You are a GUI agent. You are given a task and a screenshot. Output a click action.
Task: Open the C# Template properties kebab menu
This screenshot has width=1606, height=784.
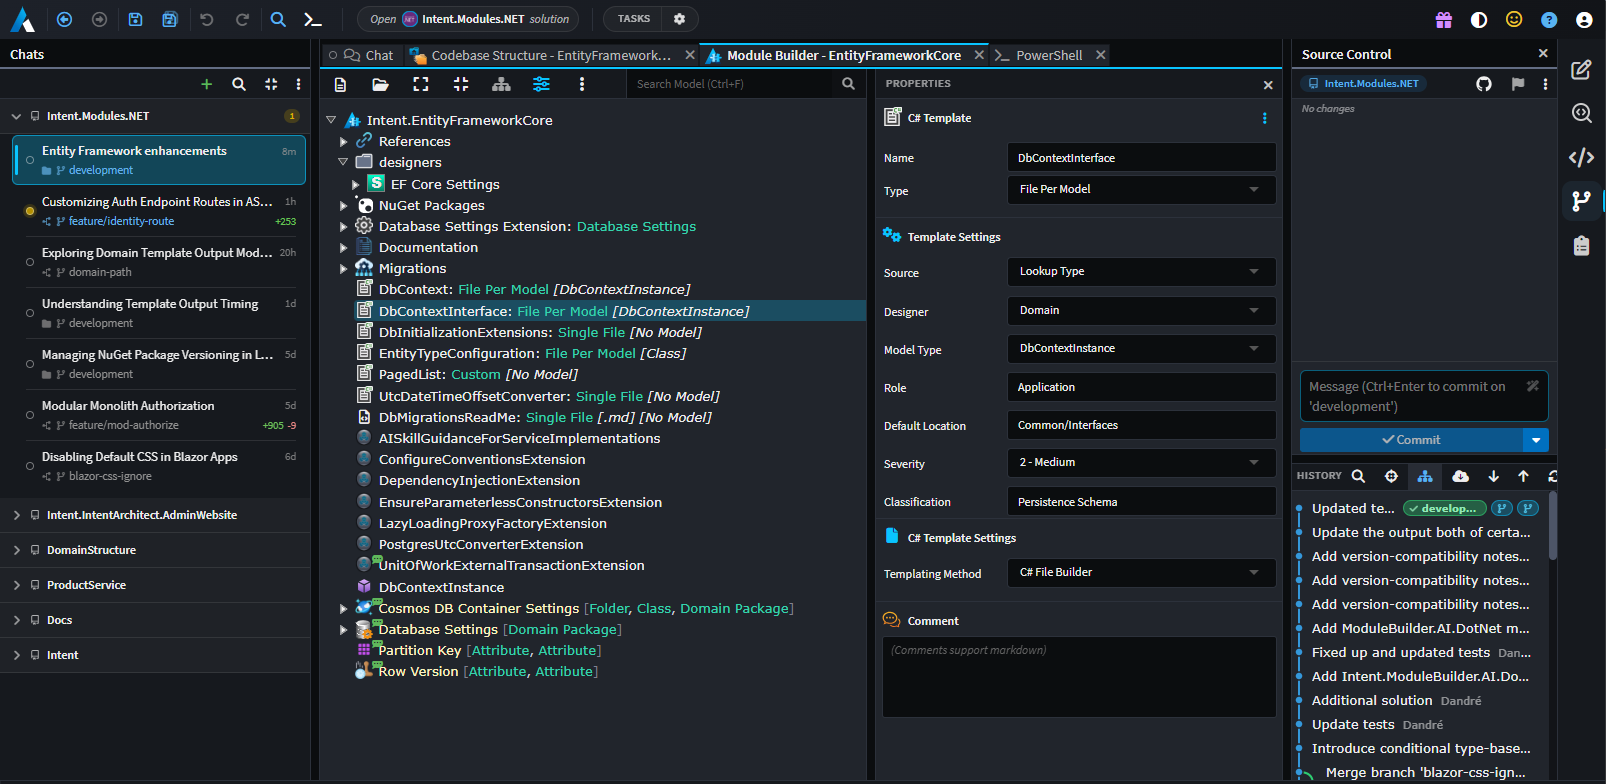pos(1265,118)
